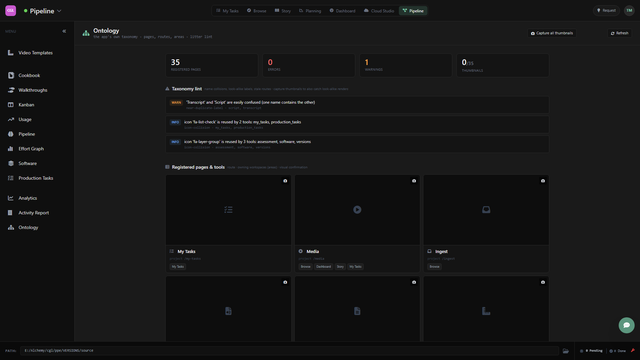Open the Usage chart icon

[x=11, y=119]
